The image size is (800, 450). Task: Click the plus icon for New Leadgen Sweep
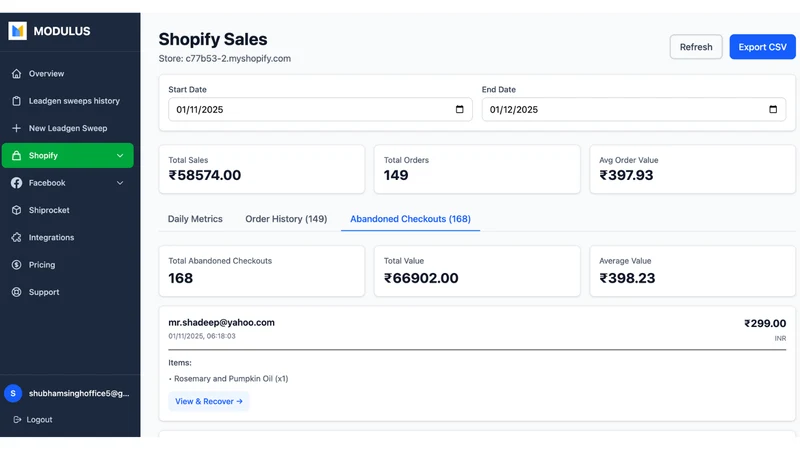click(x=16, y=128)
